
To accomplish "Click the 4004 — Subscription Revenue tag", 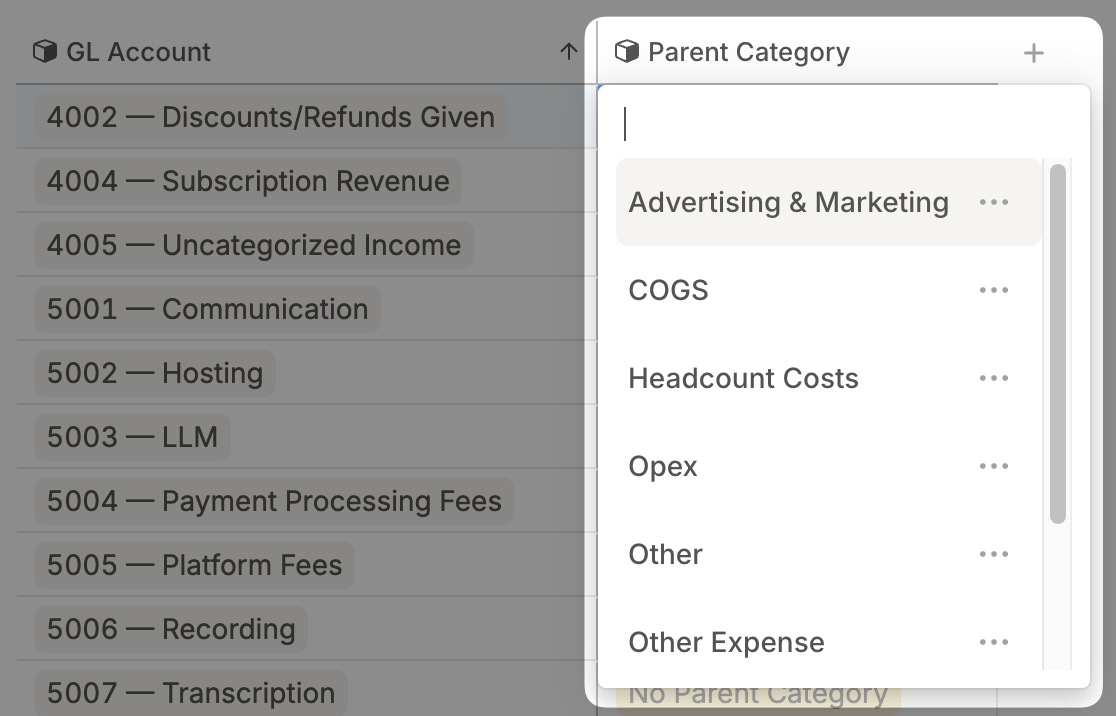I will pyautogui.click(x=248, y=181).
